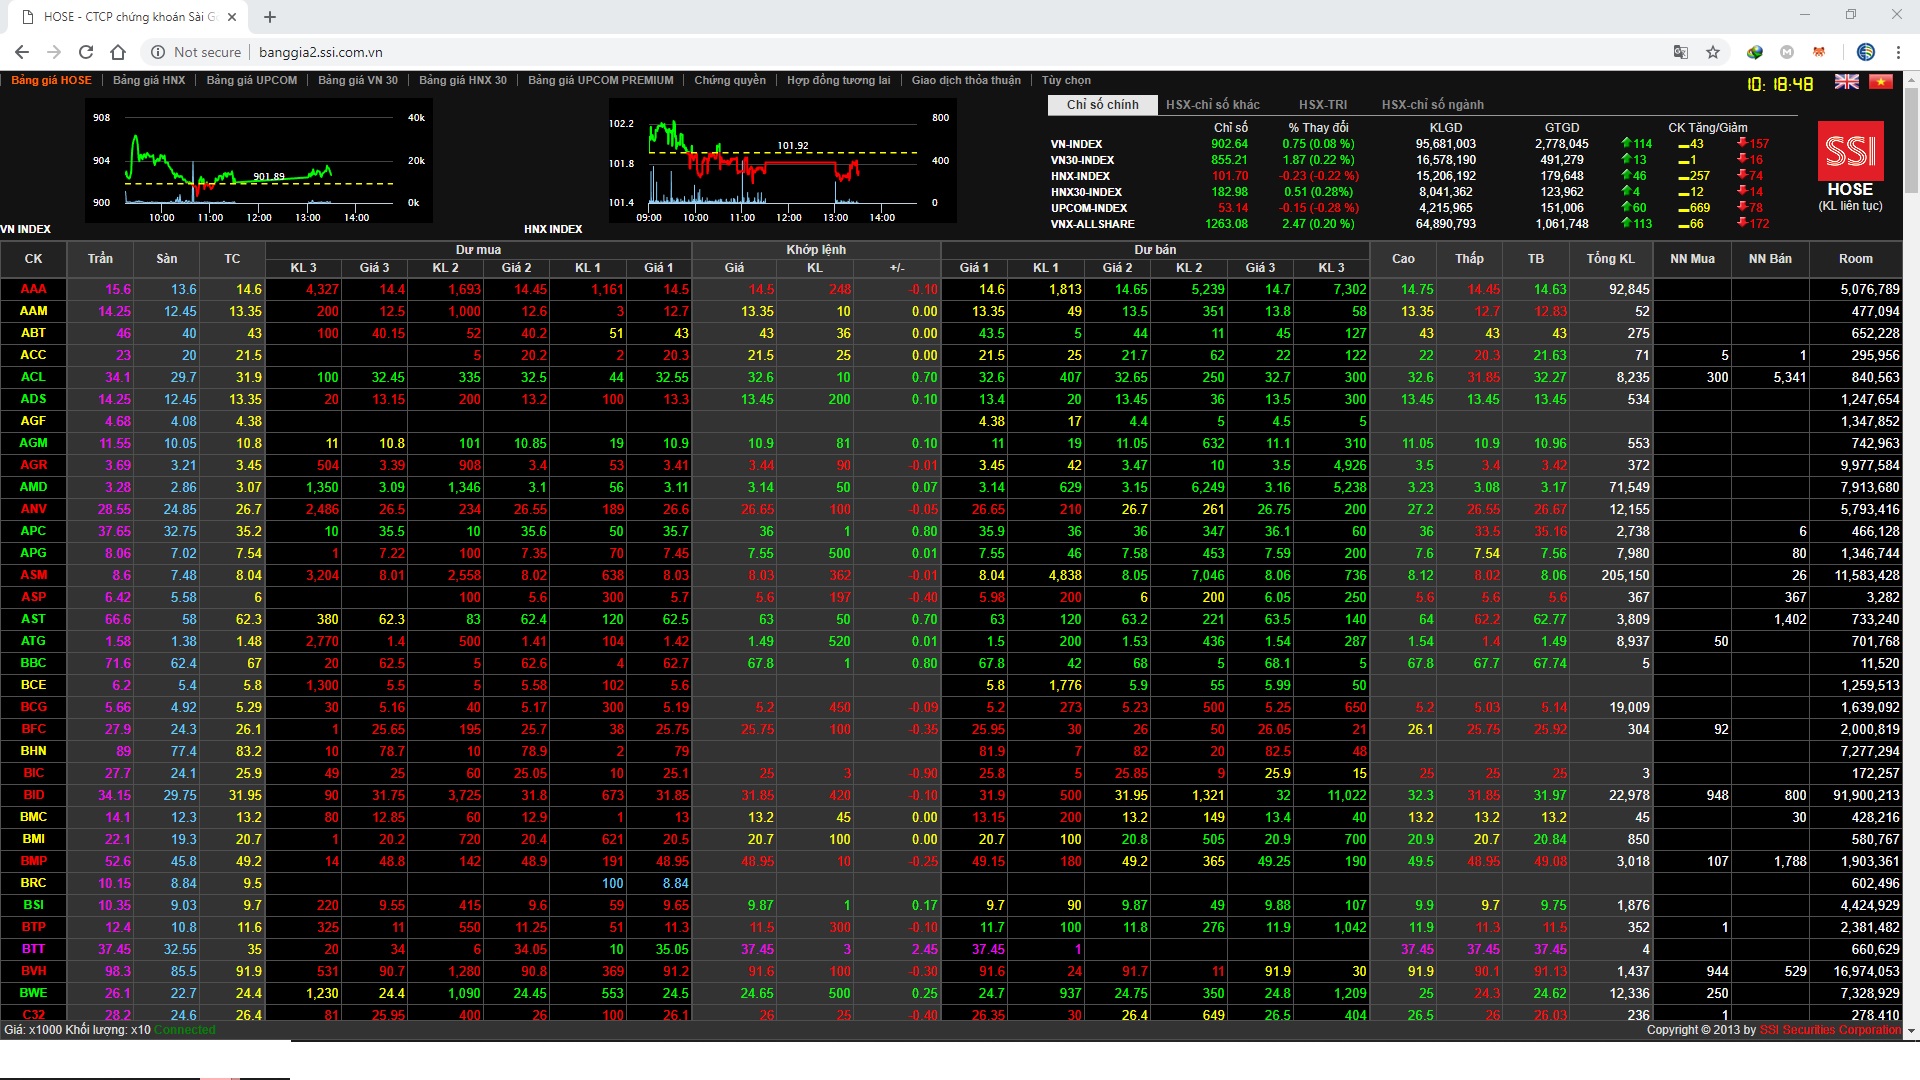Viewport: 1920px width, 1080px height.
Task: Open the Chứng quyền tab
Action: tap(730, 80)
